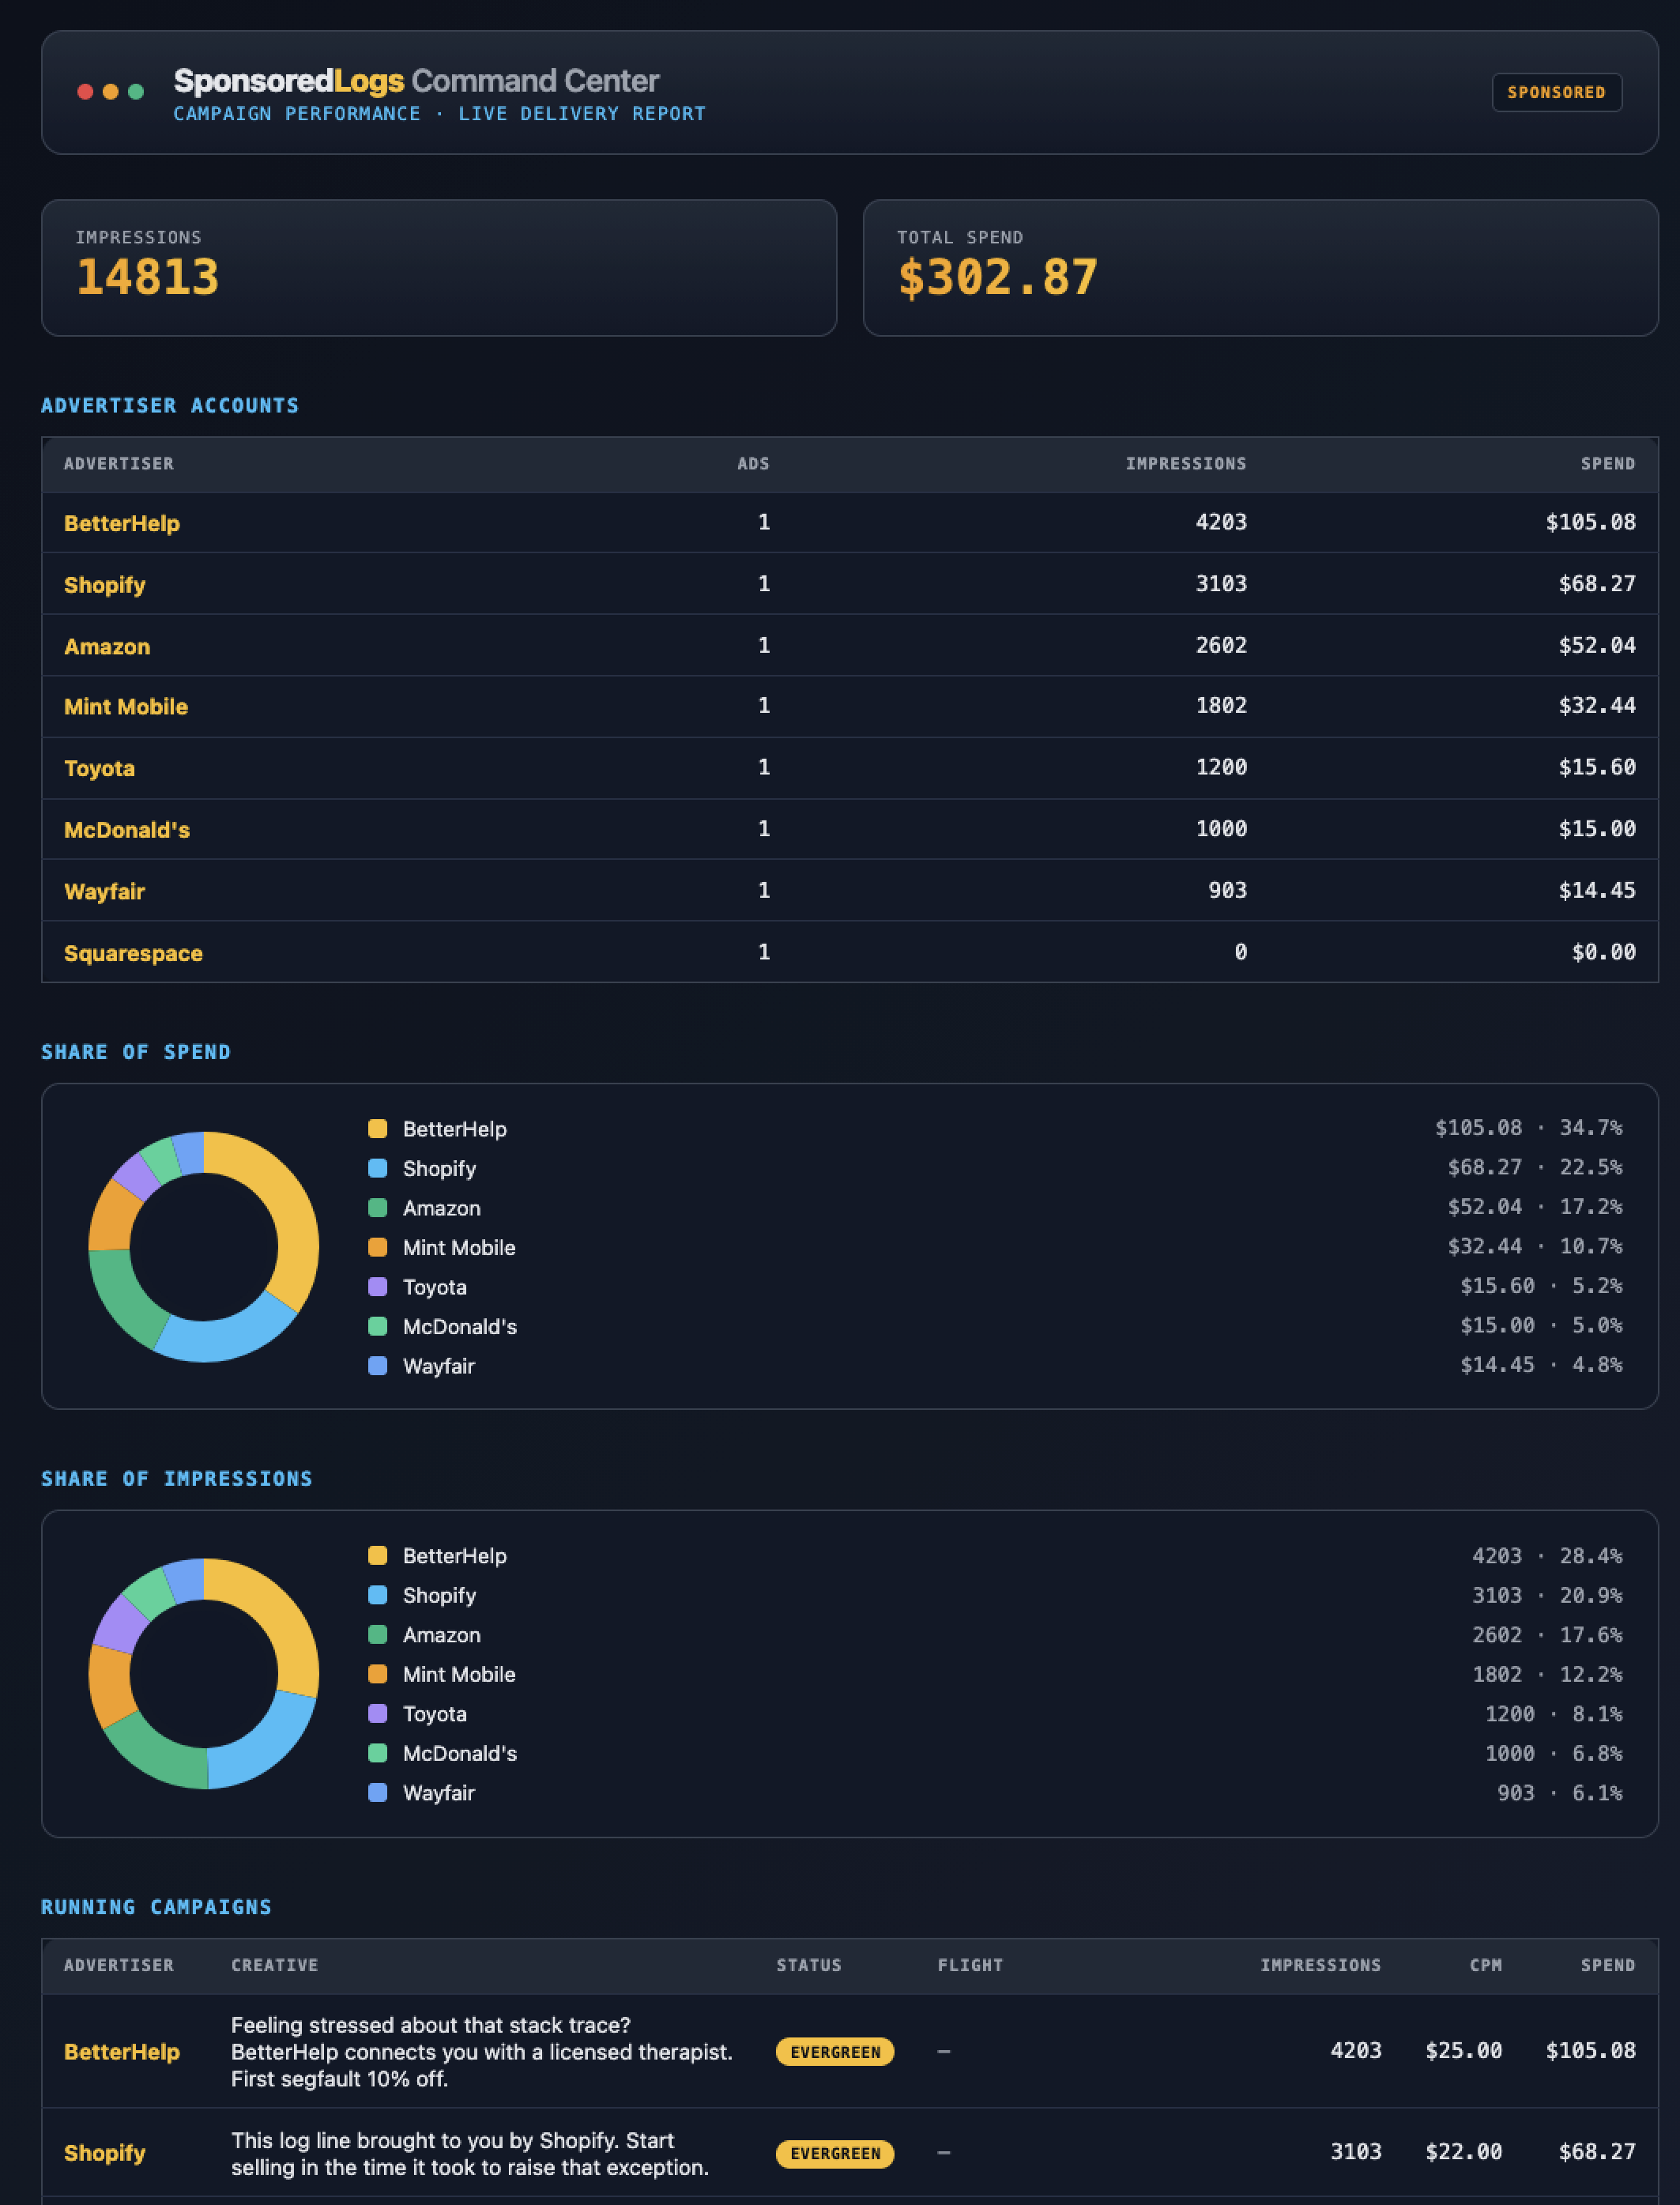The width and height of the screenshot is (1680, 2205).
Task: Open the Amazon advertiser row
Action: coord(849,646)
